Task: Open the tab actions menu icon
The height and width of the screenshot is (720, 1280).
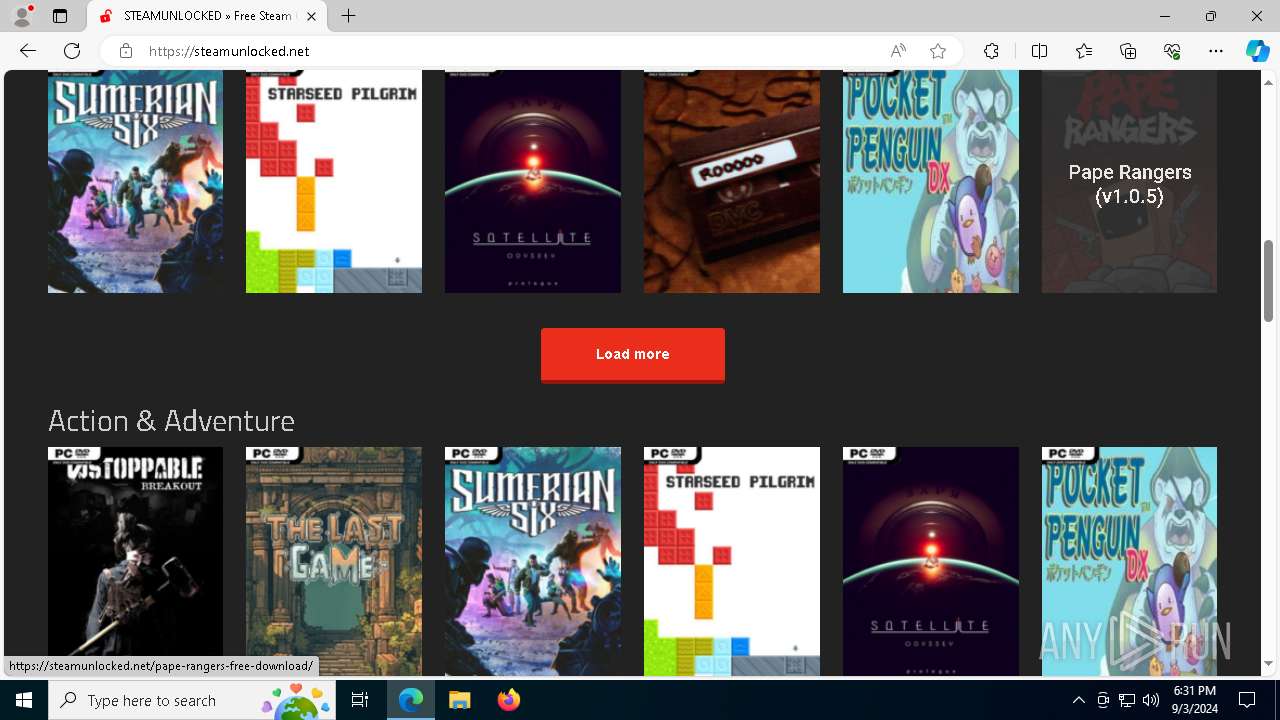Action: pos(60,16)
